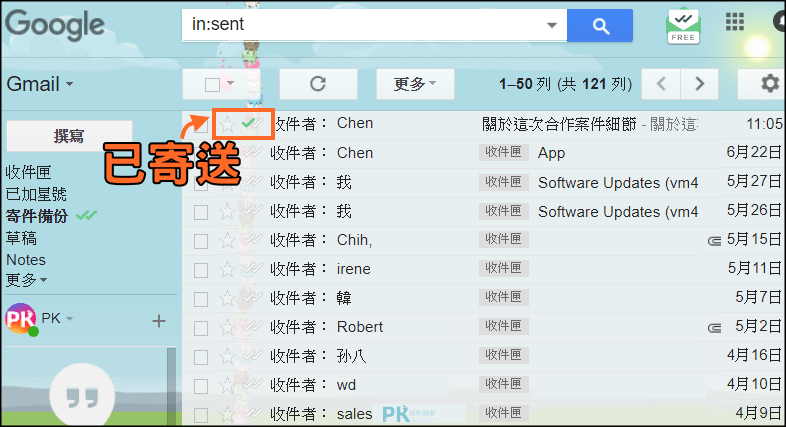The width and height of the screenshot is (786, 427).
Task: Click the PK profile avatar
Action: click(x=21, y=319)
